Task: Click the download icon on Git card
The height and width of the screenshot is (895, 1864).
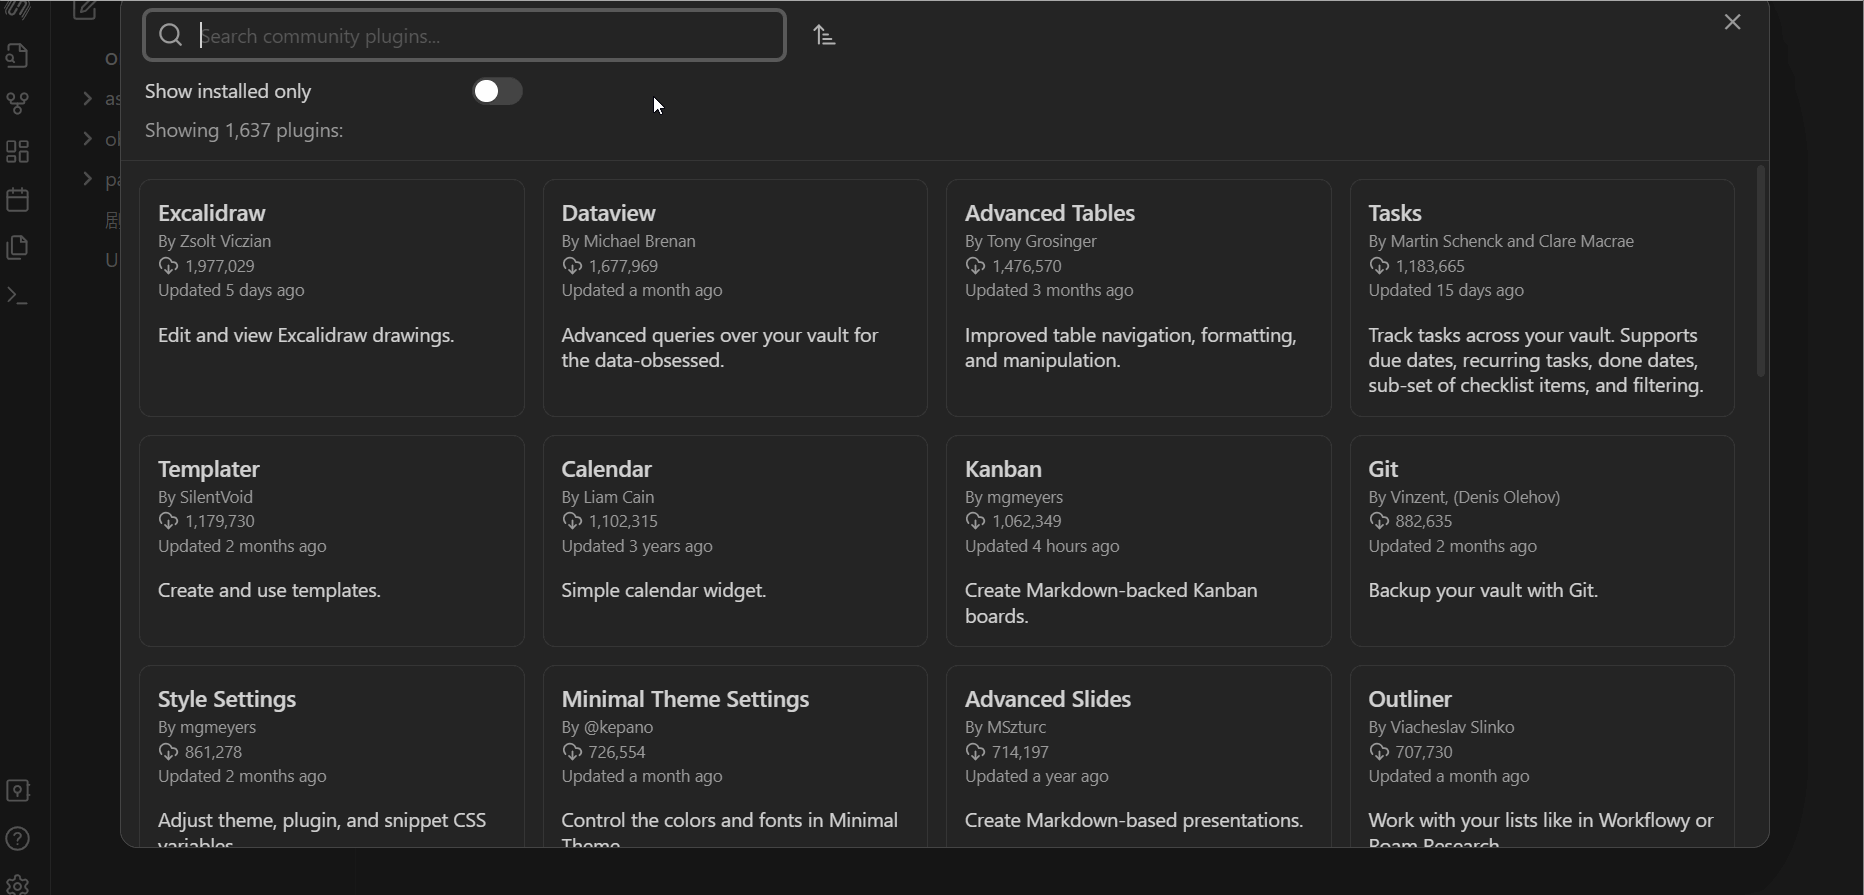Action: tap(1379, 521)
